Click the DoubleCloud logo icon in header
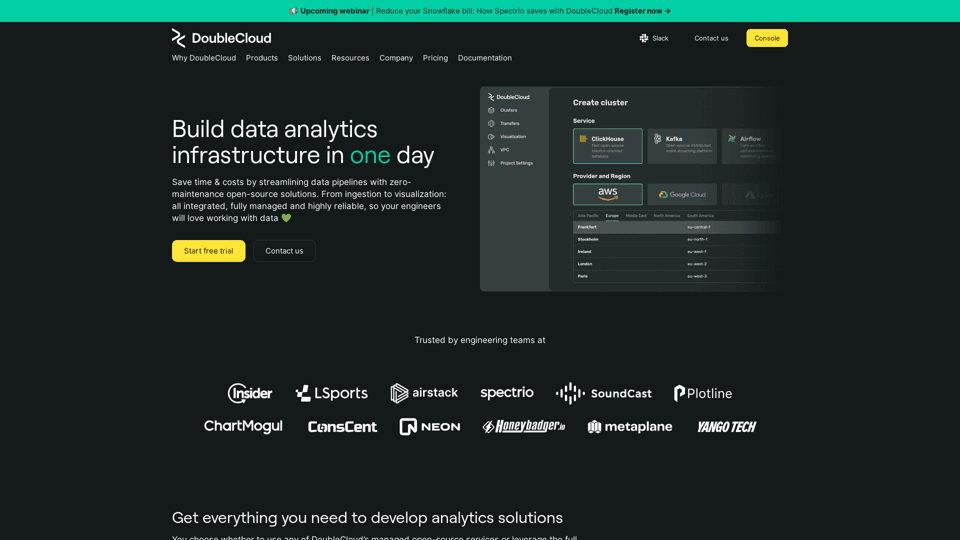 point(178,38)
